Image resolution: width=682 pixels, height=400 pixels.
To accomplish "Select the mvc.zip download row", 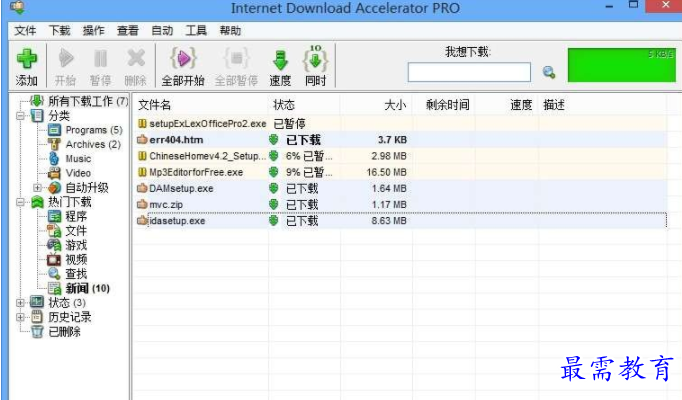I will click(400, 204).
